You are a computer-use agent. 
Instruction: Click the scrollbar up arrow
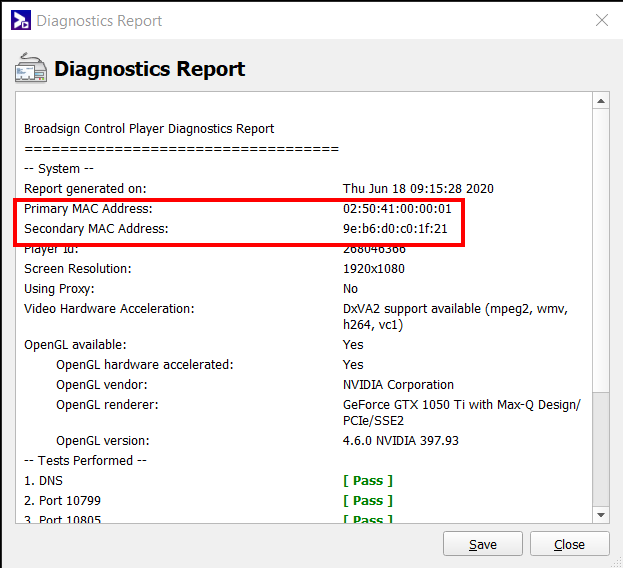[x=600, y=100]
